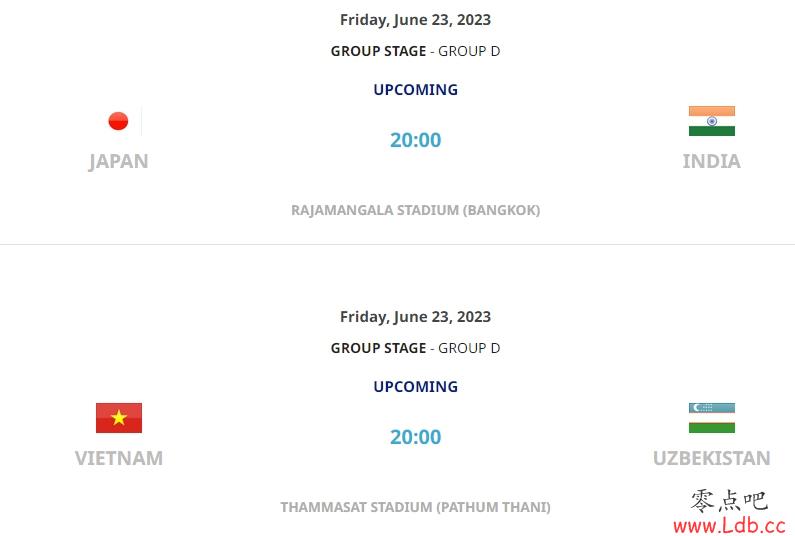
Task: Open the INDIA team name link
Action: [x=711, y=161]
